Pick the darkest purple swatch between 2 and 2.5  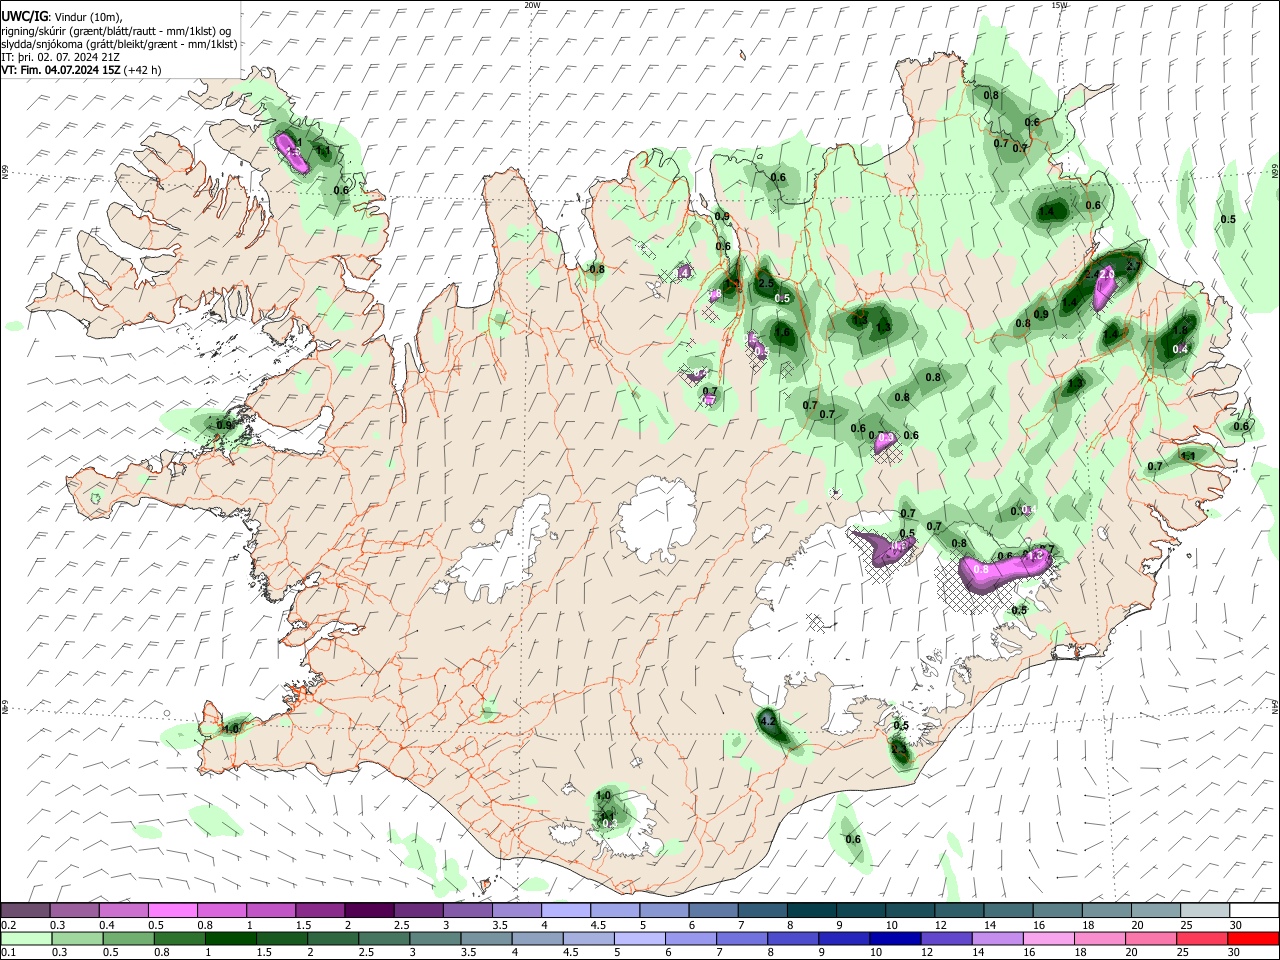point(368,910)
